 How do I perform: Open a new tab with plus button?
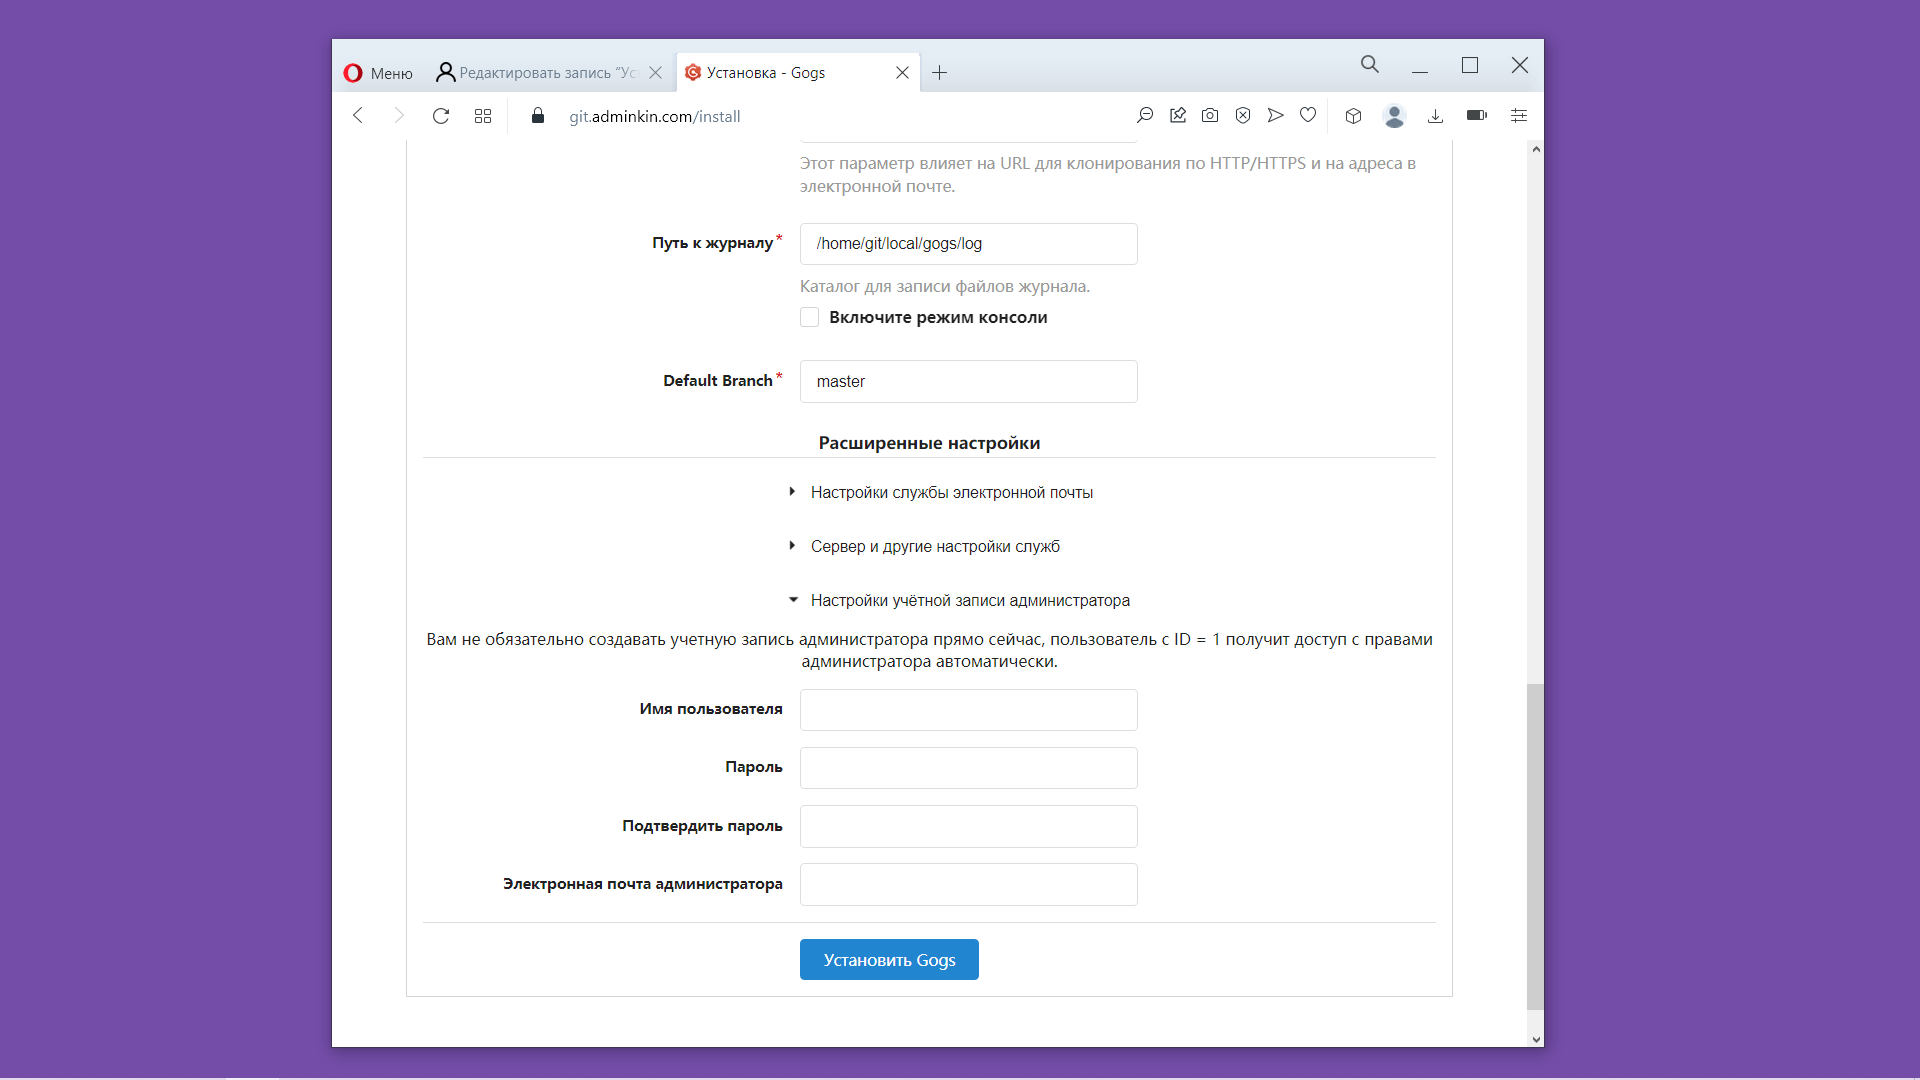pyautogui.click(x=939, y=73)
